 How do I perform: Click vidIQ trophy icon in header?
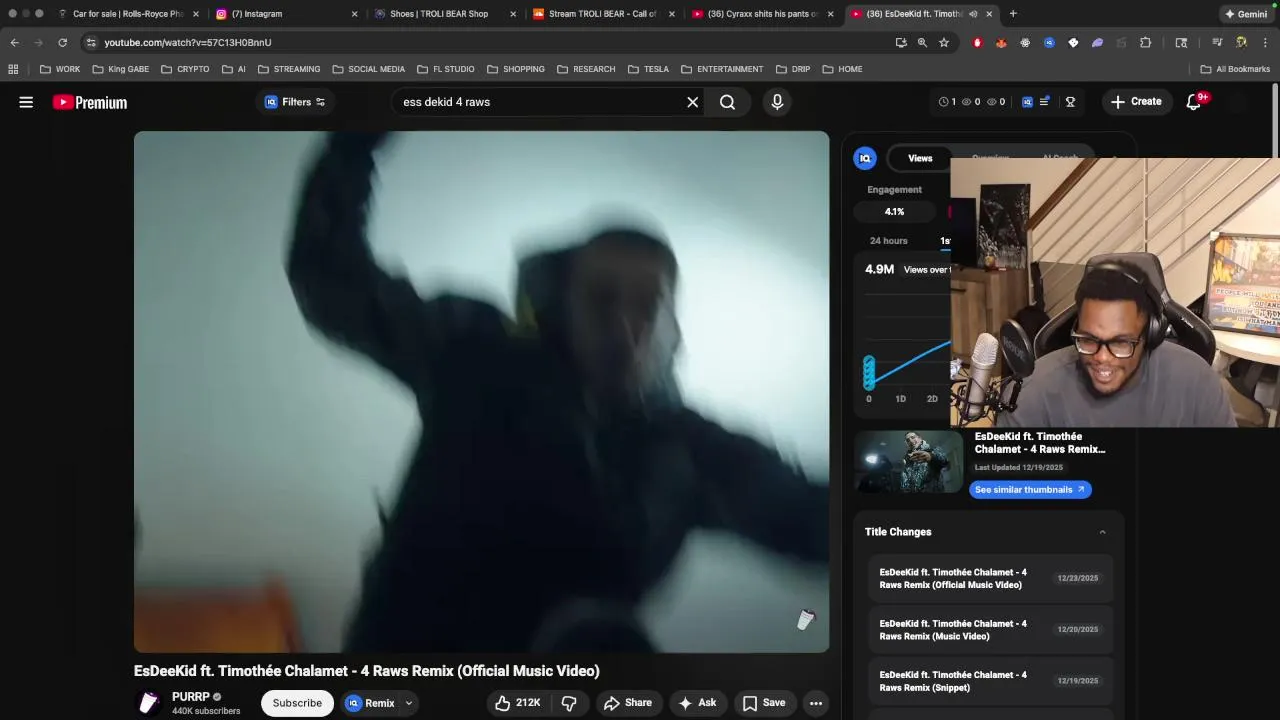coord(1070,102)
